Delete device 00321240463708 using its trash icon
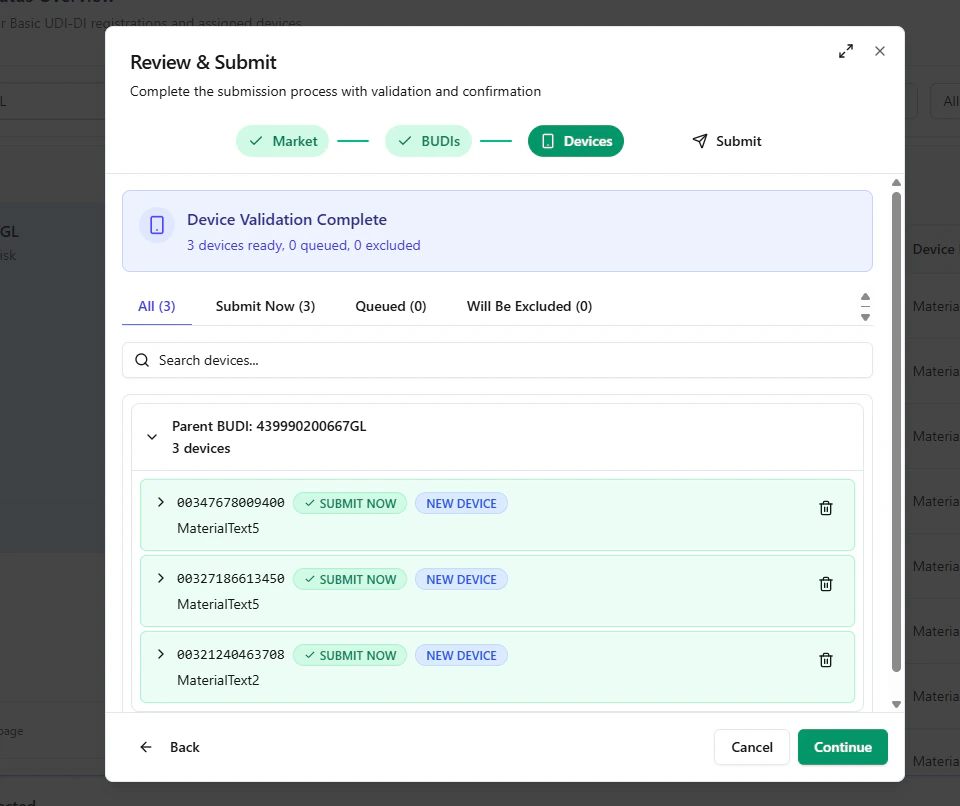The height and width of the screenshot is (806, 960). point(825,659)
